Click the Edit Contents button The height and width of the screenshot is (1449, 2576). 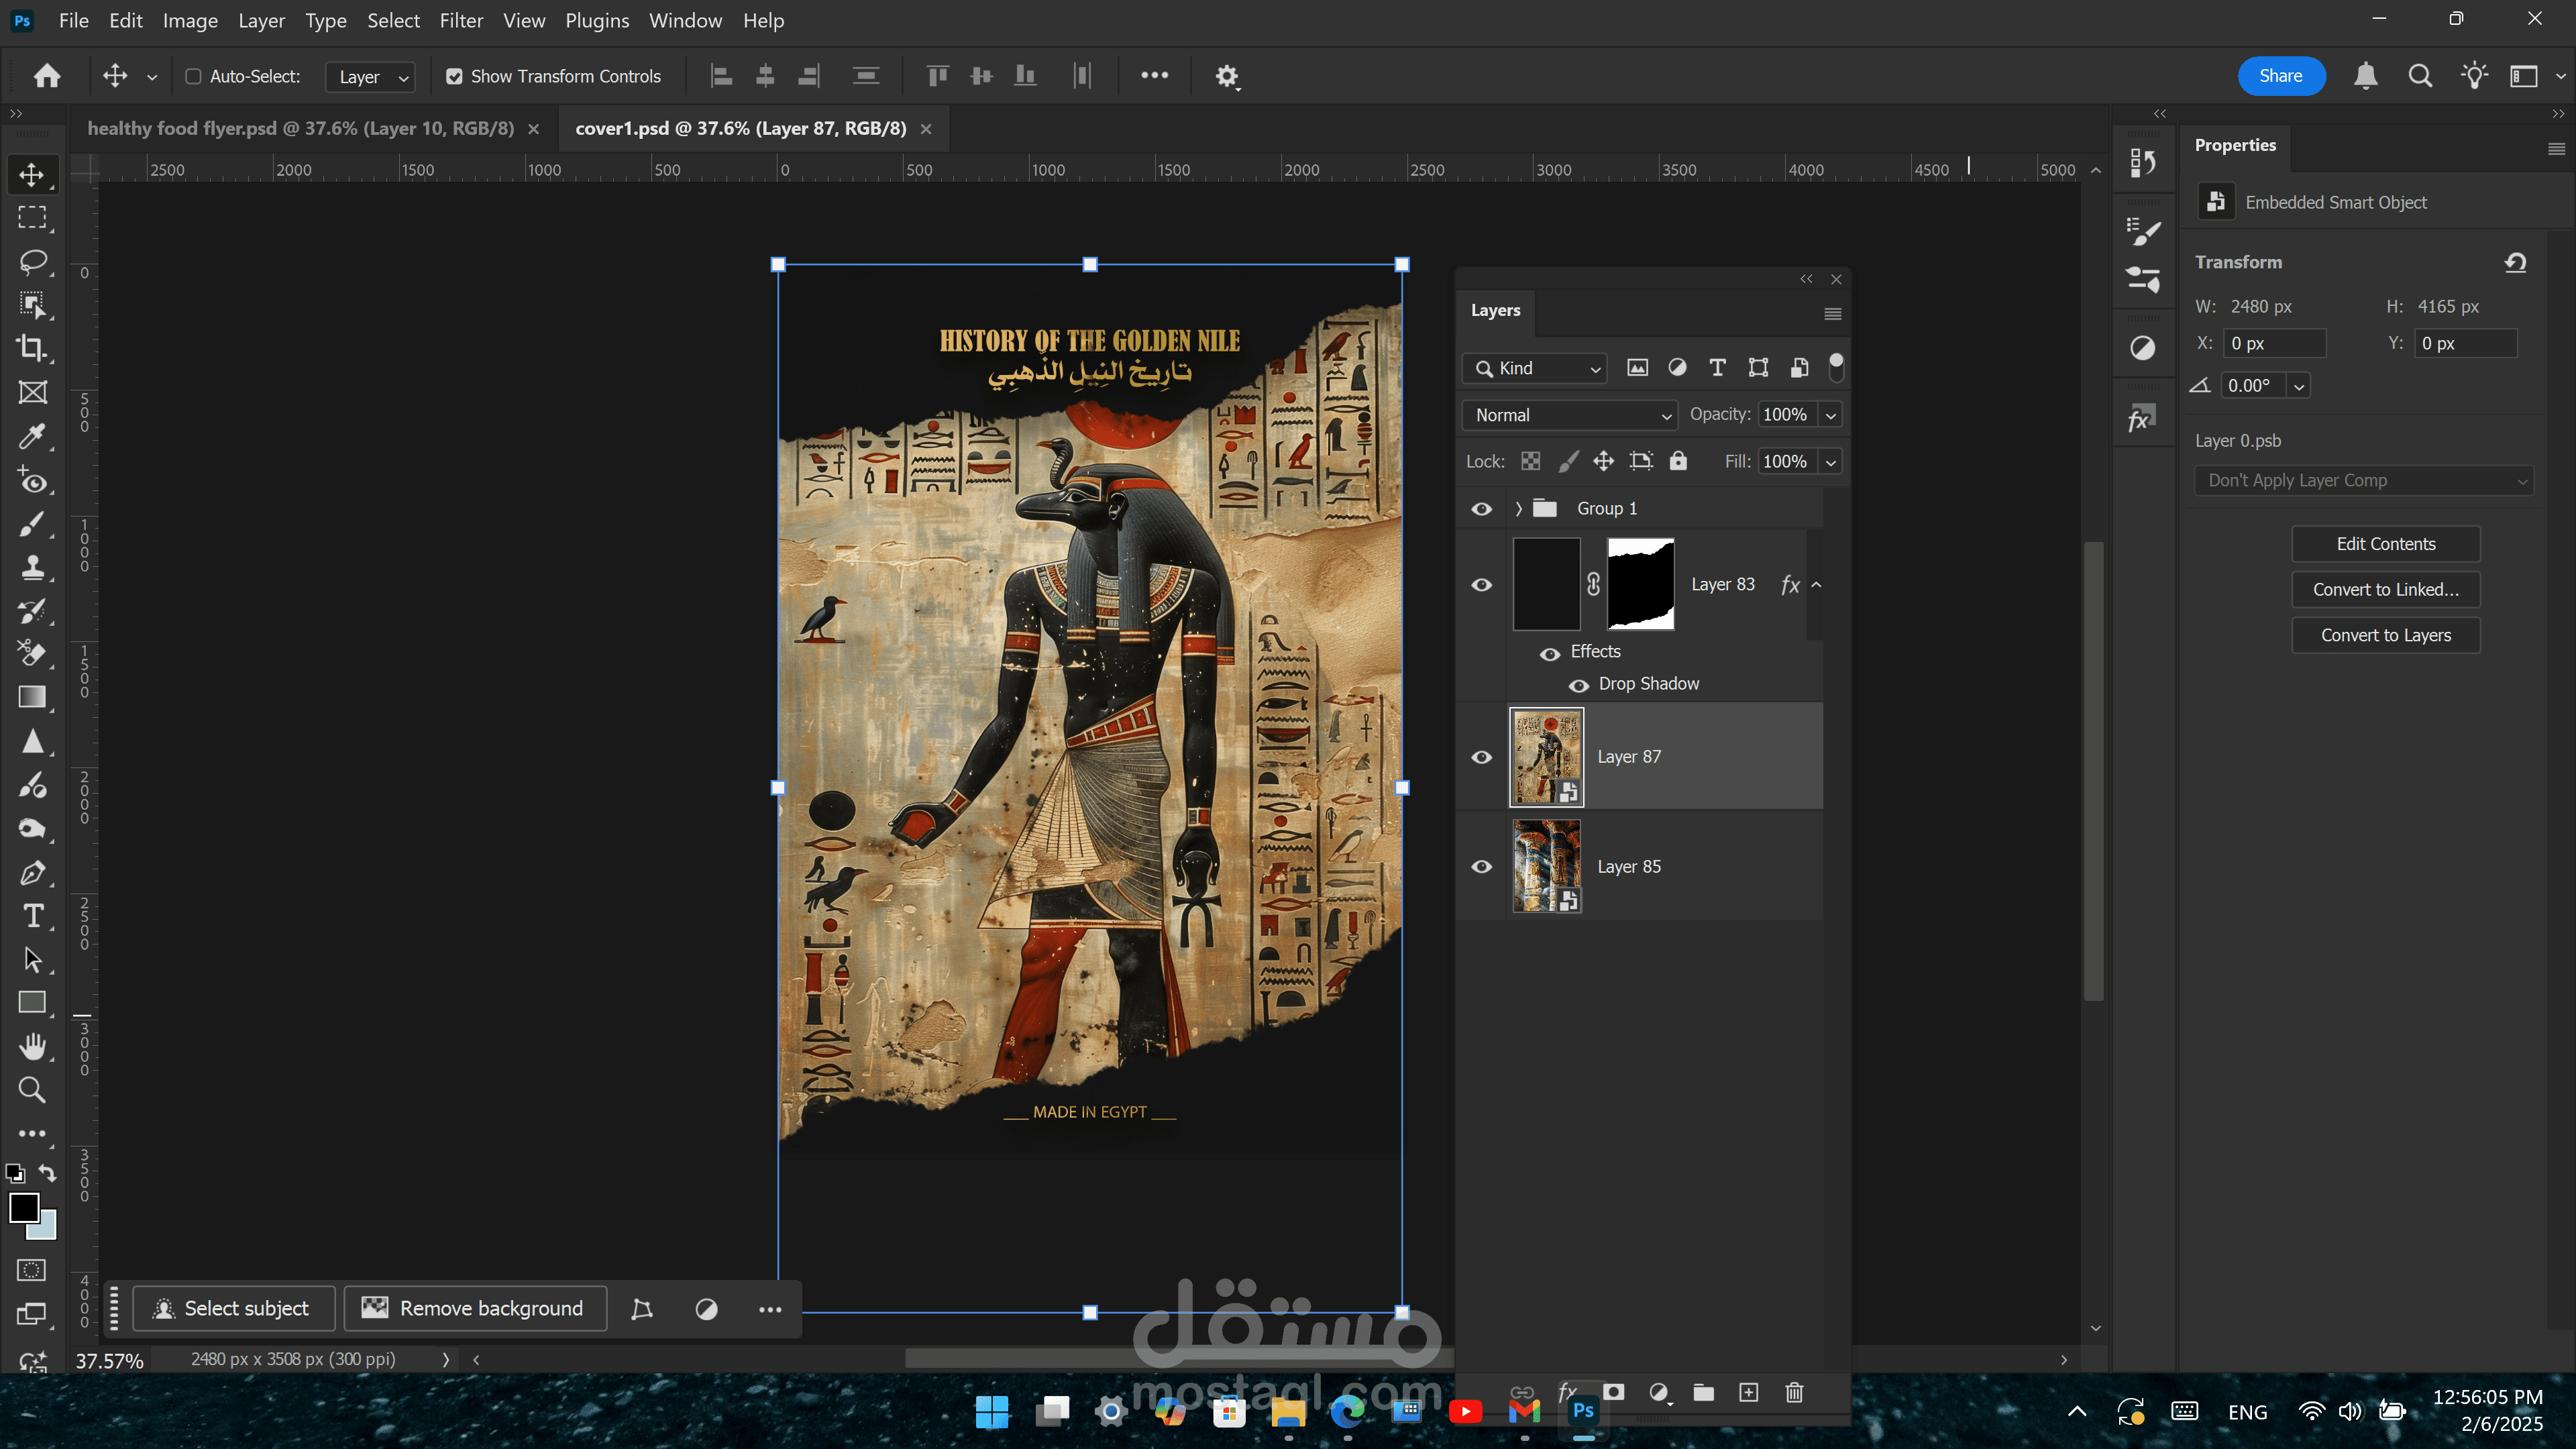[x=2385, y=544]
